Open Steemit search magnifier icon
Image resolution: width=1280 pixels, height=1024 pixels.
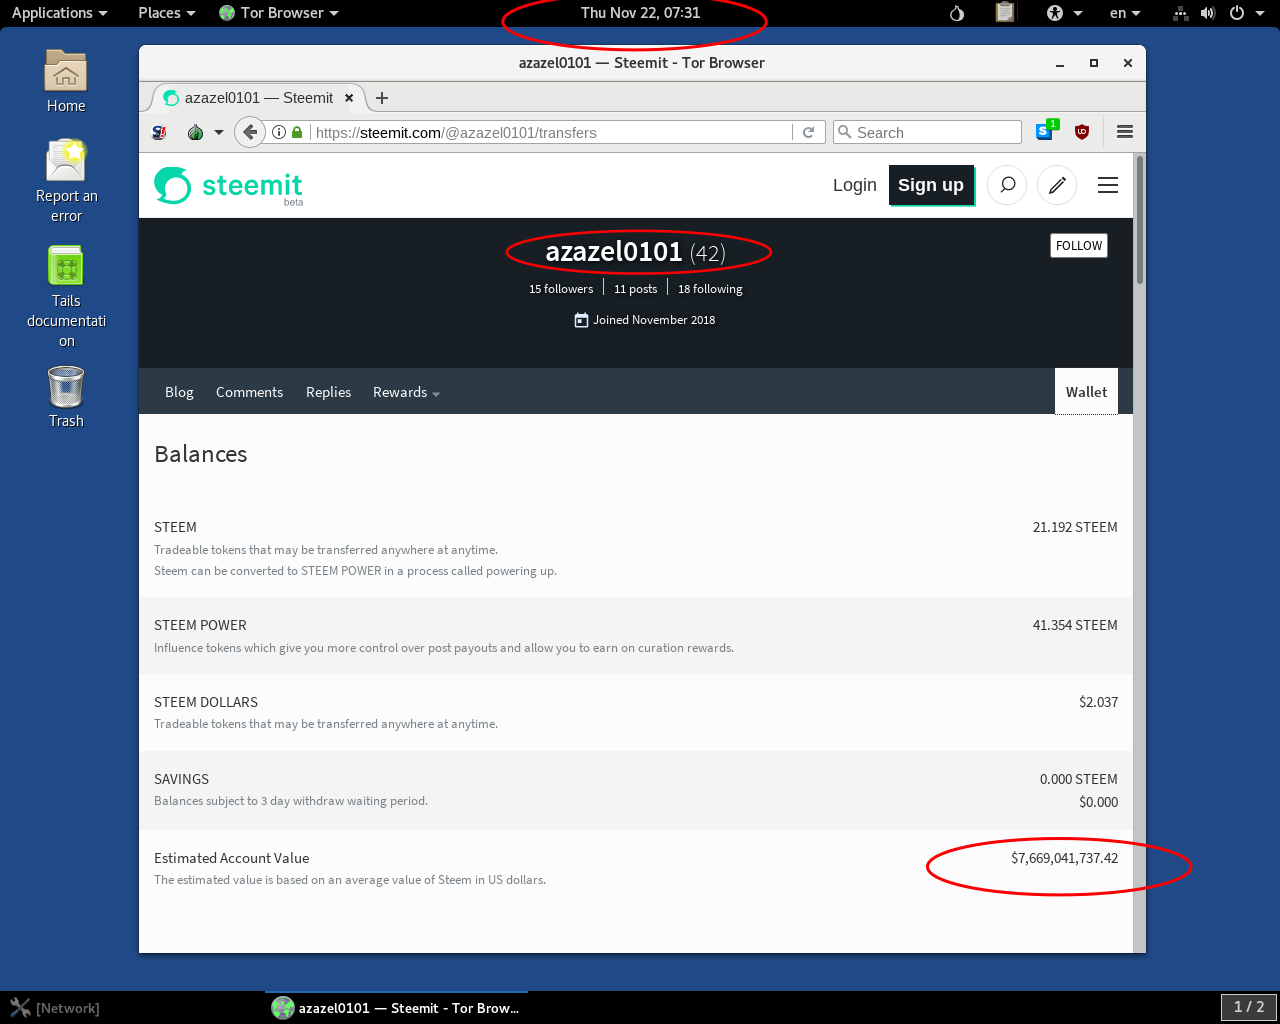(x=1007, y=185)
